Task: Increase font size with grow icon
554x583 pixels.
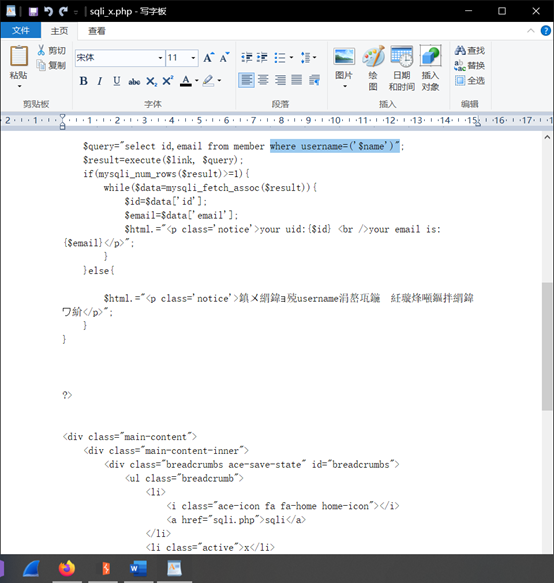Action: click(x=209, y=58)
